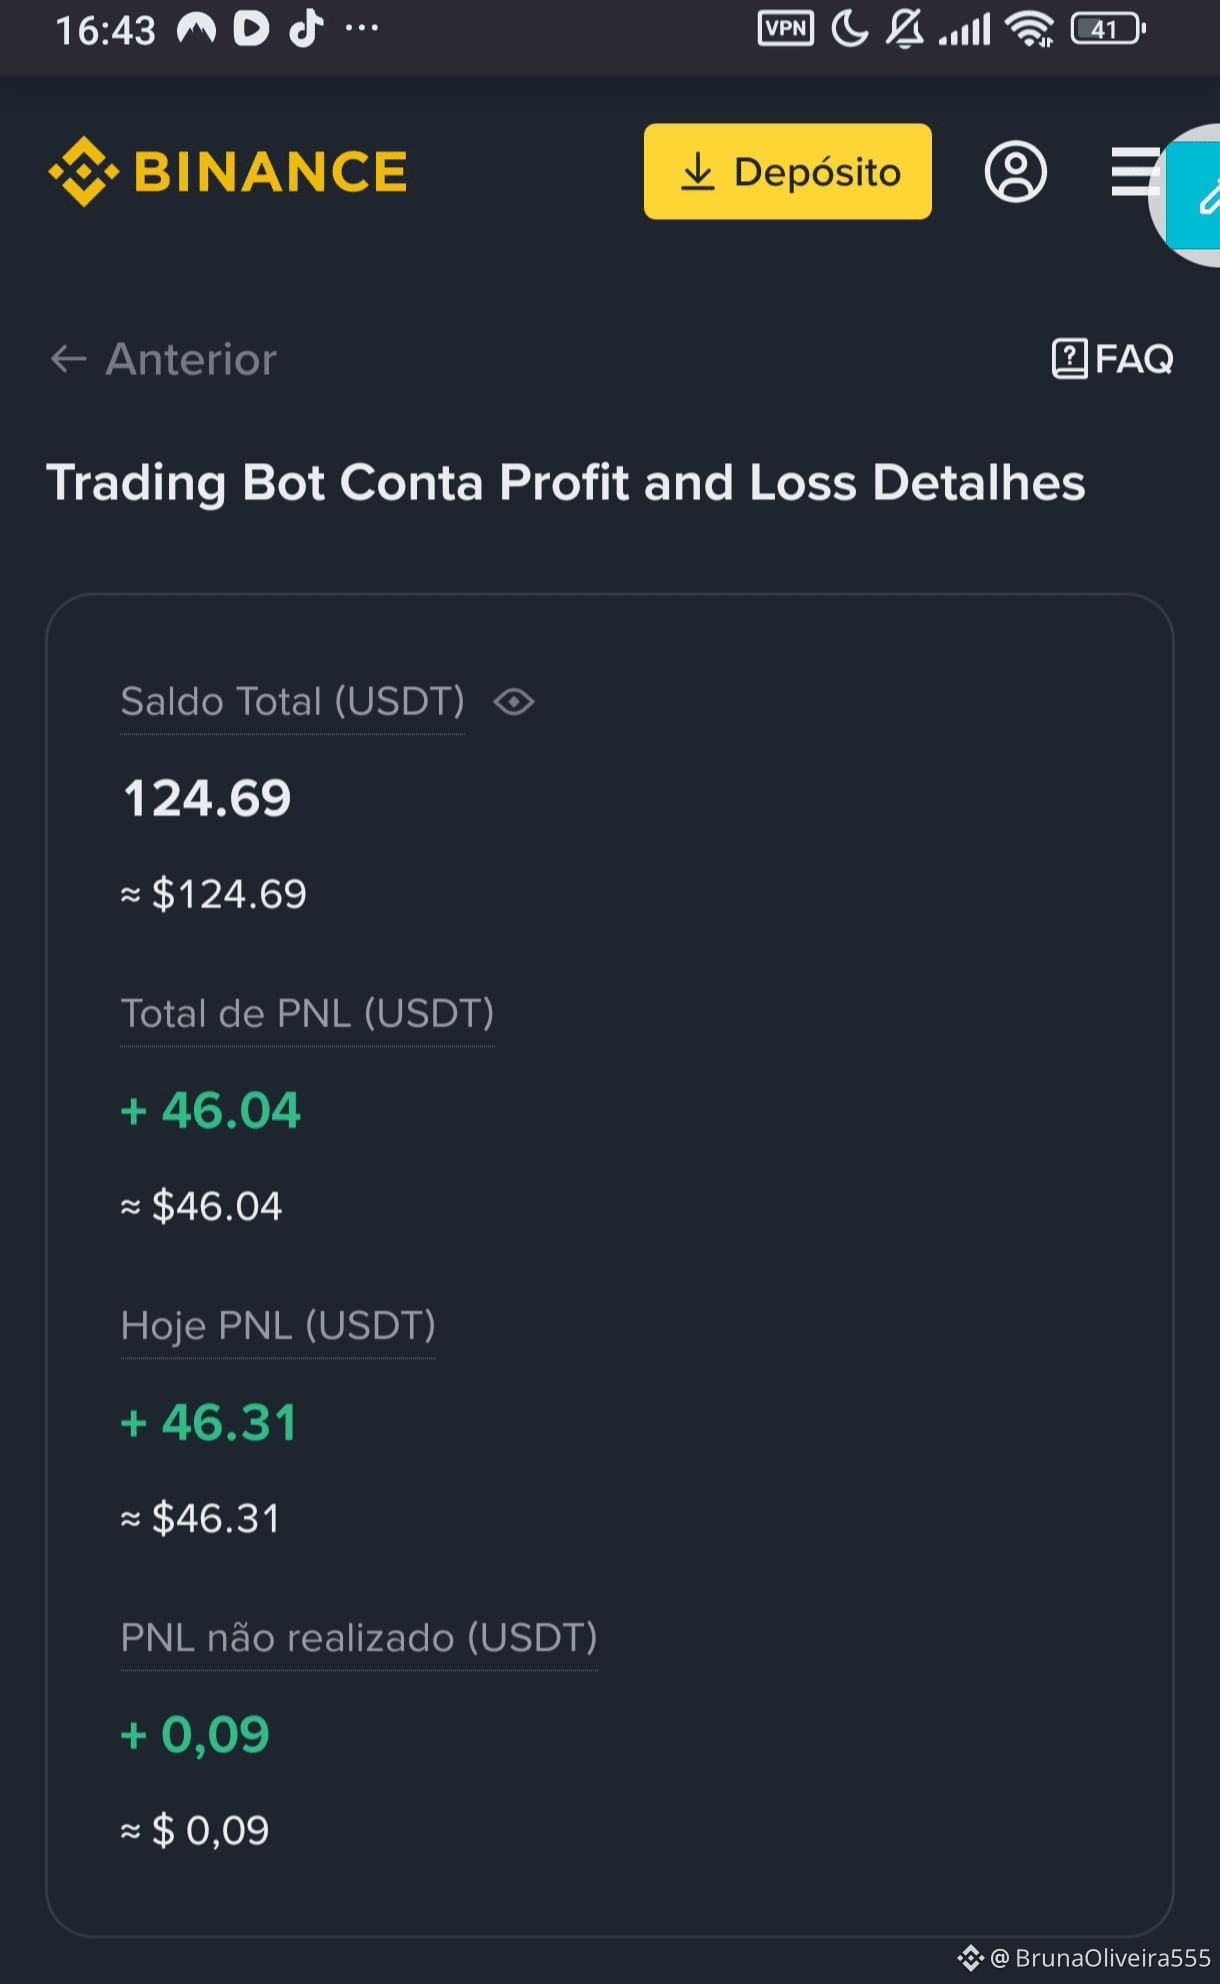Tap the floating edit pencil button
Image resolution: width=1220 pixels, height=1984 pixels.
tap(1203, 194)
